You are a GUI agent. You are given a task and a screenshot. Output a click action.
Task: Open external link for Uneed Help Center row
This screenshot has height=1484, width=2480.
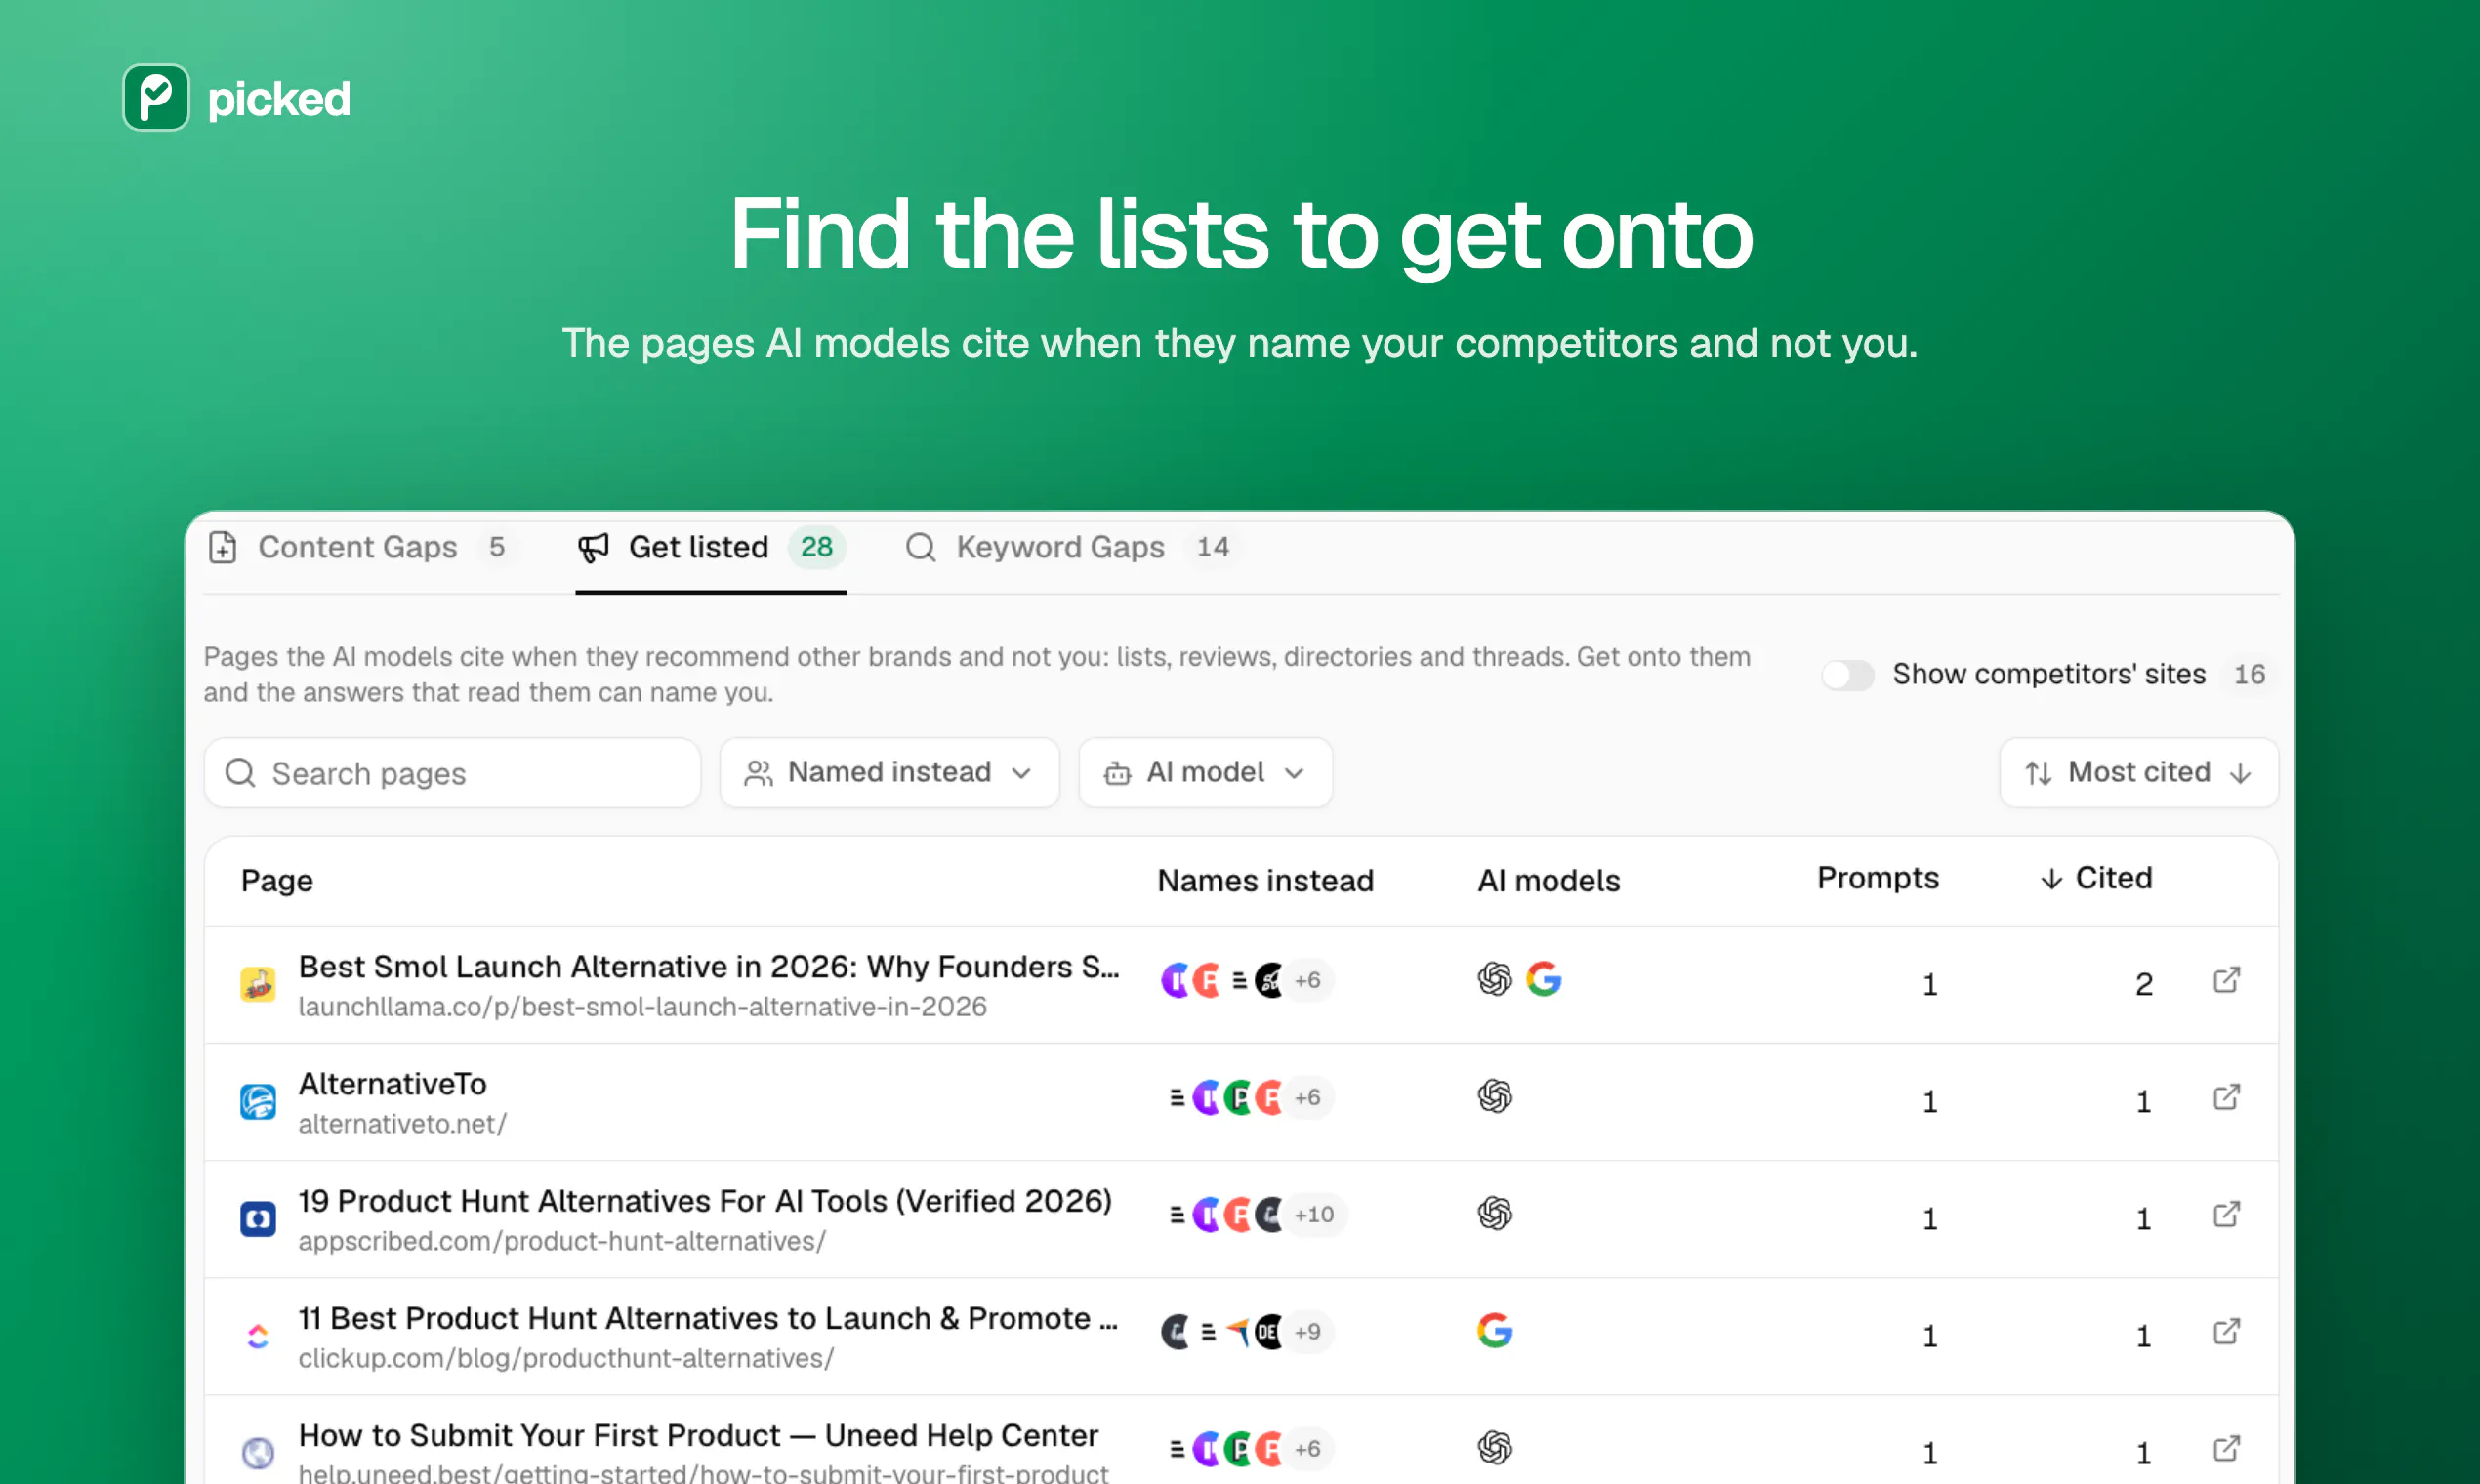2226,1448
